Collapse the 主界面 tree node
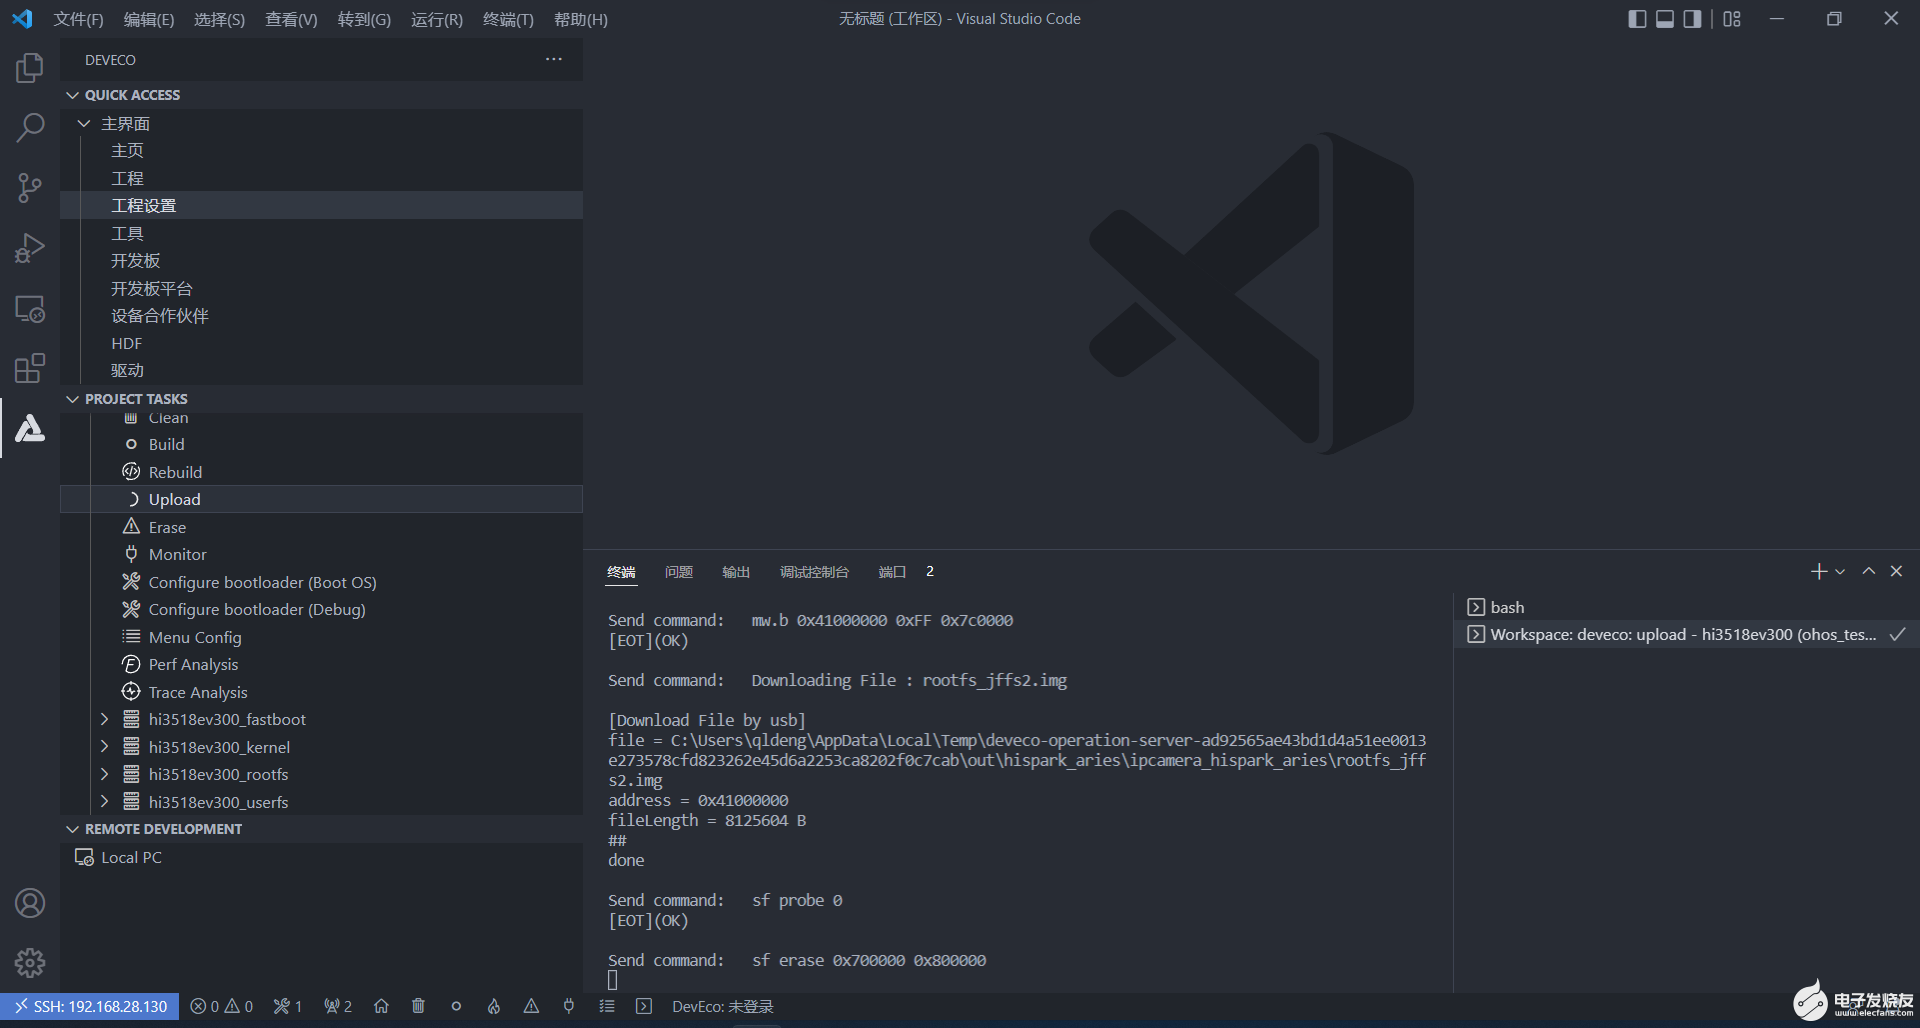The width and height of the screenshot is (1920, 1028). coord(84,123)
